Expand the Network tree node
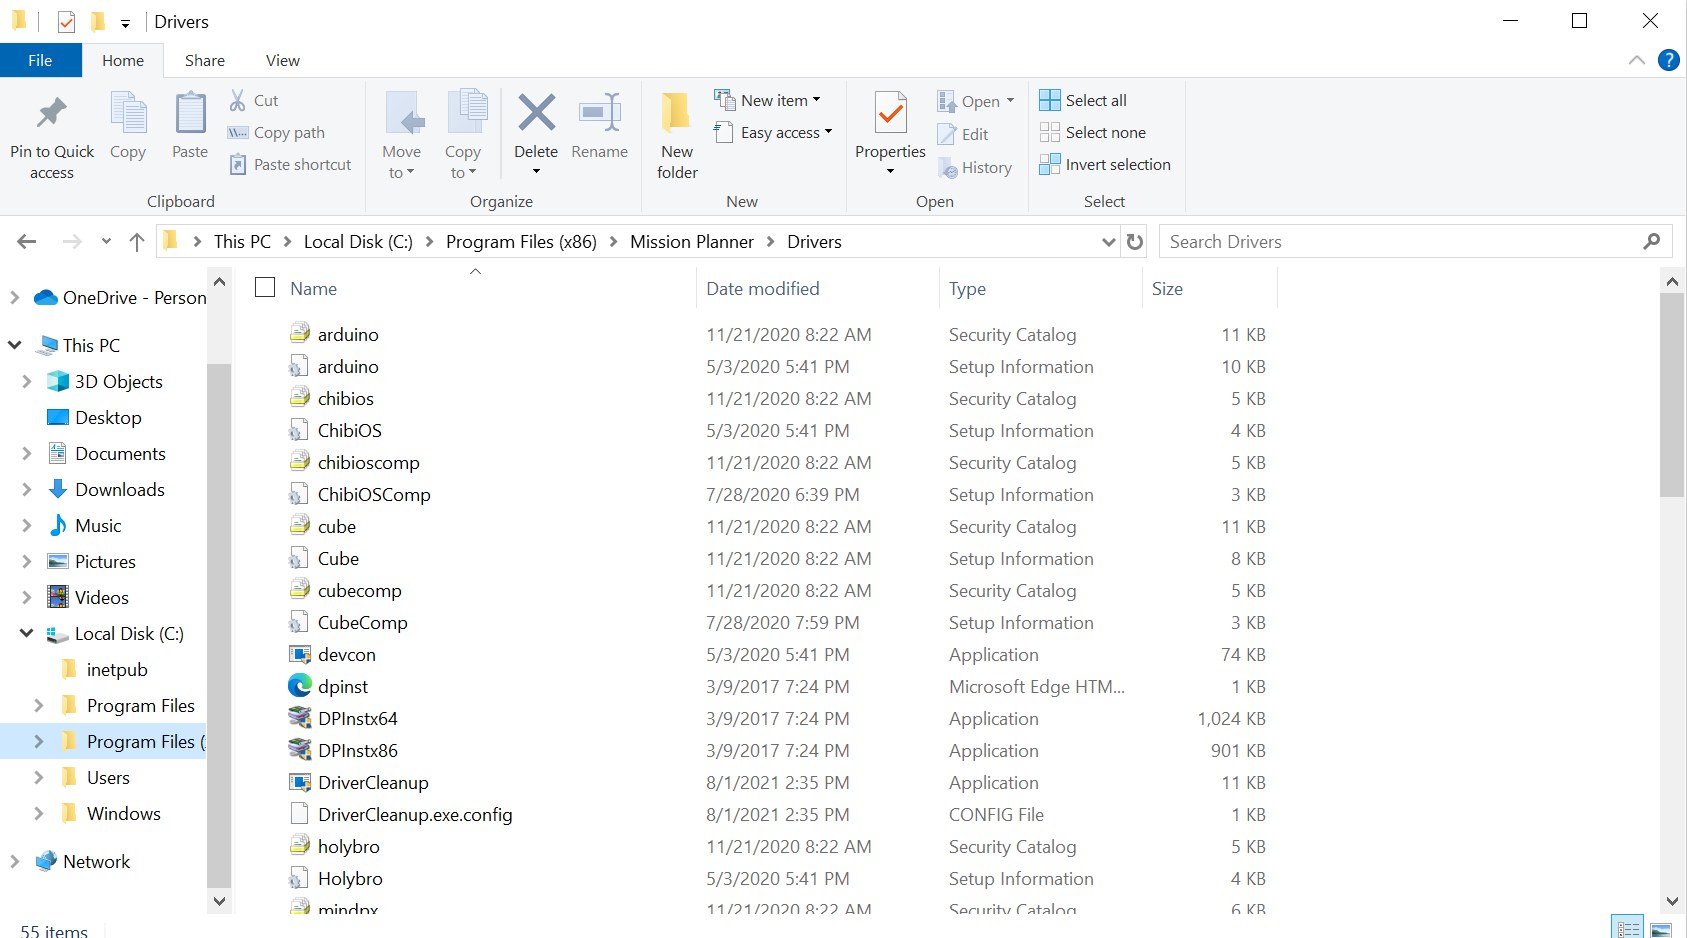 click(x=14, y=861)
